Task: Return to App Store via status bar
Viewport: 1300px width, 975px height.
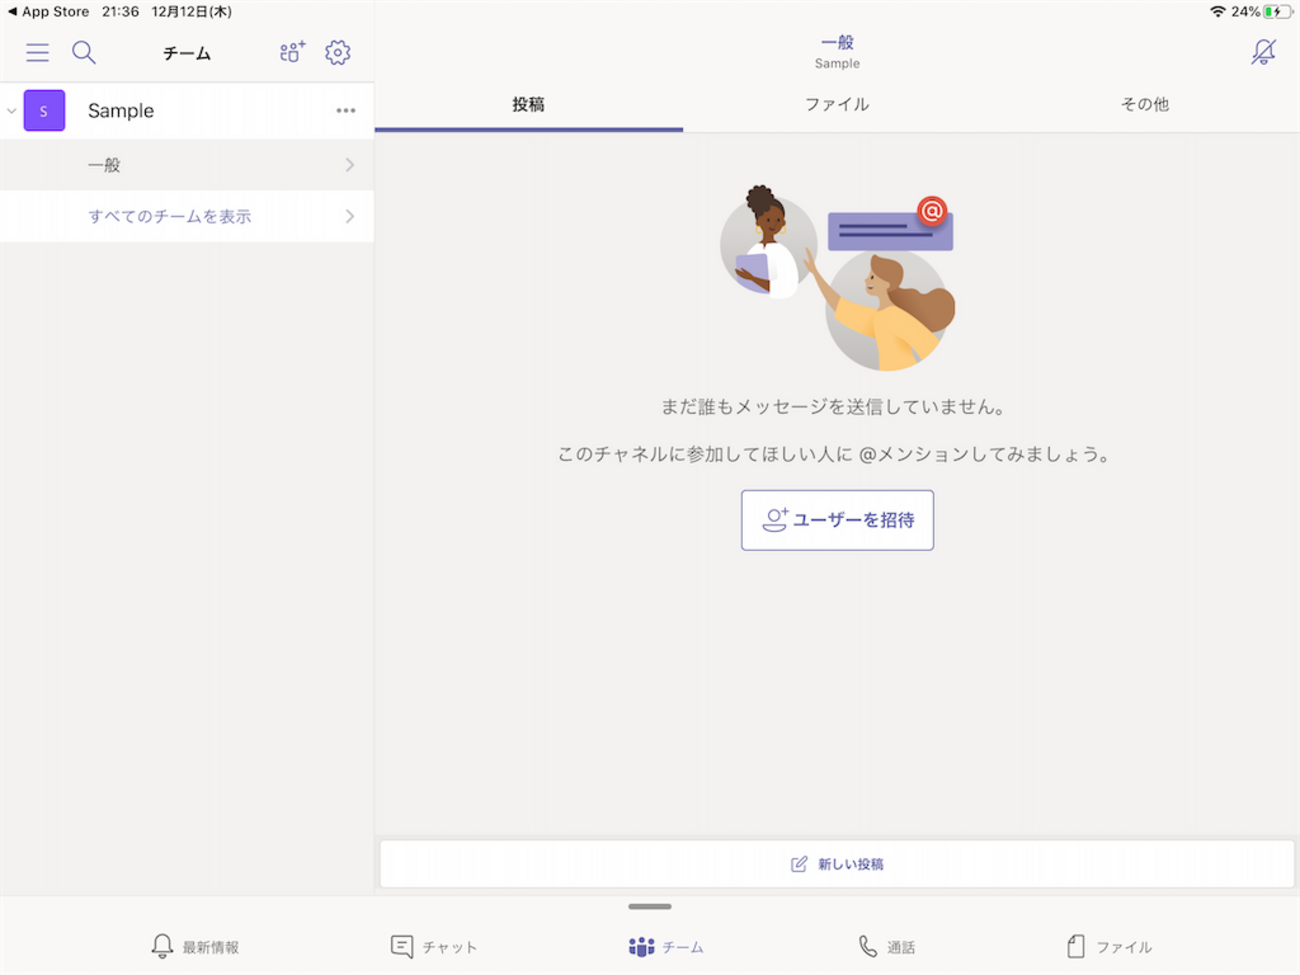Action: tap(48, 12)
